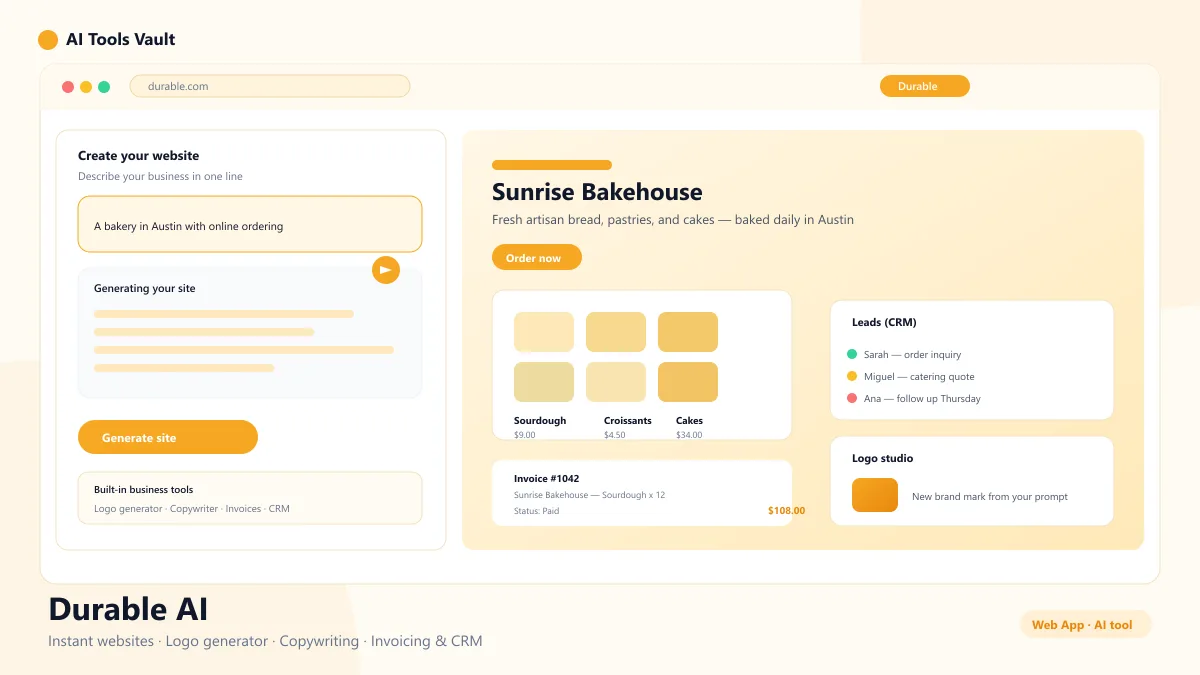This screenshot has height=675, width=1200.
Task: Click the AI Tools Vault brand name
Action: (x=120, y=40)
